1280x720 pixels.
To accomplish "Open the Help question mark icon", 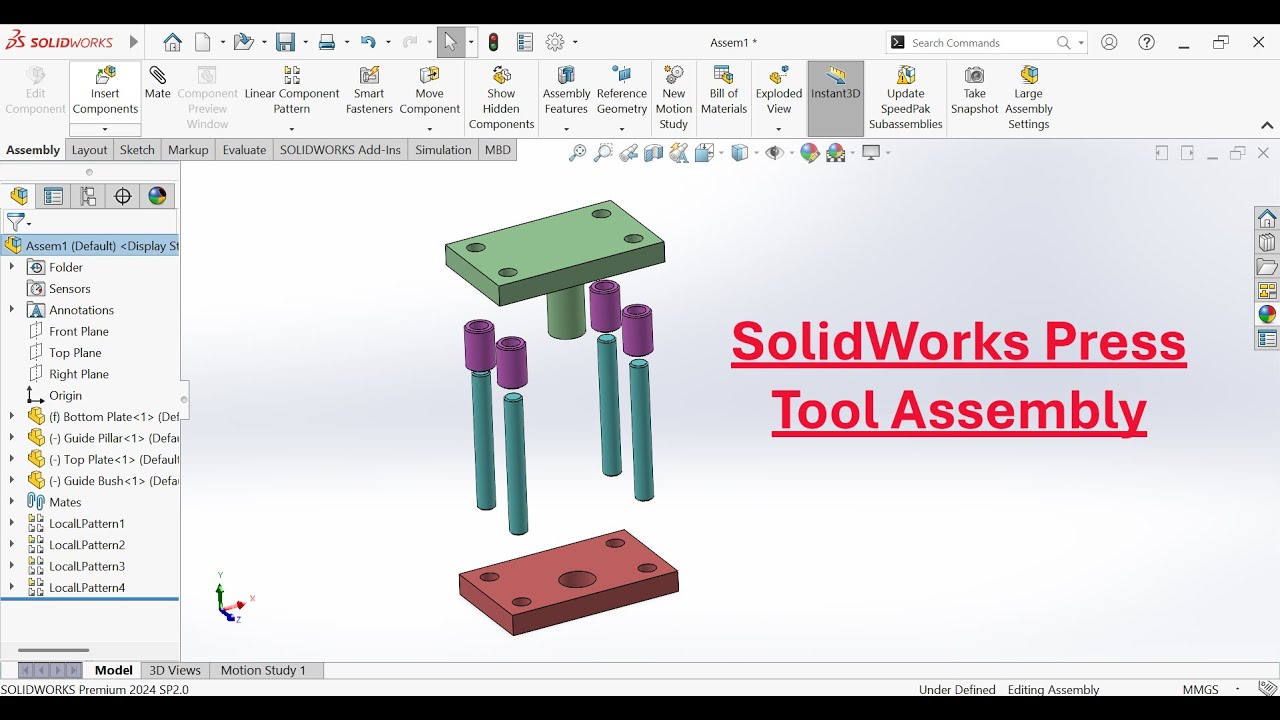I will click(1147, 42).
